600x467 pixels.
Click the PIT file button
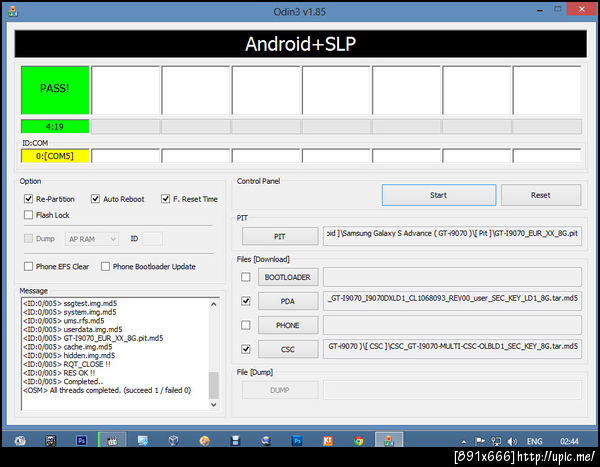tap(280, 237)
